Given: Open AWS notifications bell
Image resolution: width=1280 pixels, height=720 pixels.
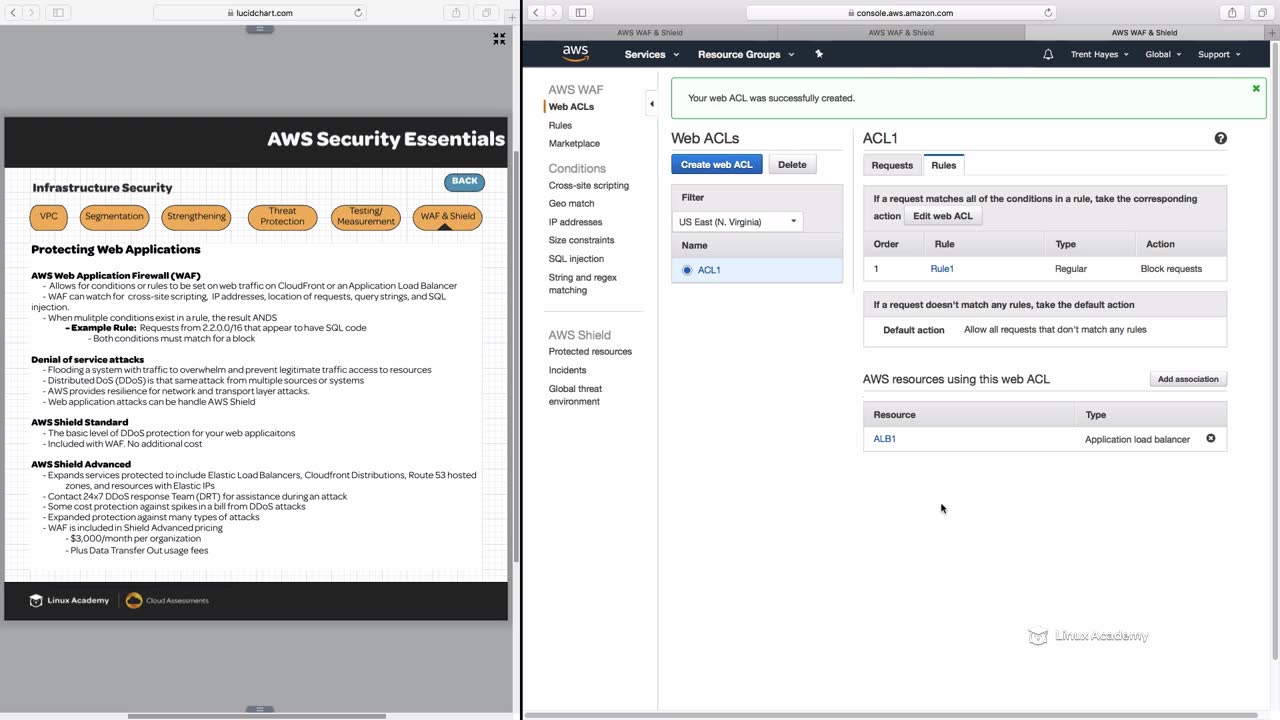Looking at the screenshot, I should pos(1048,54).
